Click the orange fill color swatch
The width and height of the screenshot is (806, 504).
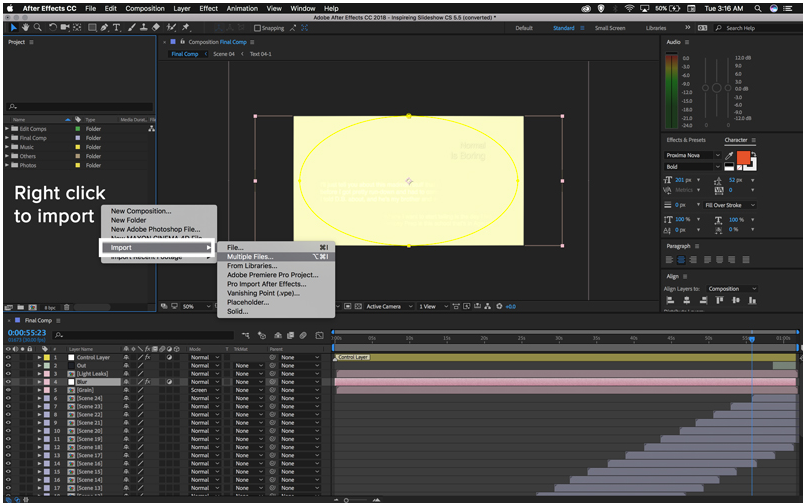(x=743, y=159)
